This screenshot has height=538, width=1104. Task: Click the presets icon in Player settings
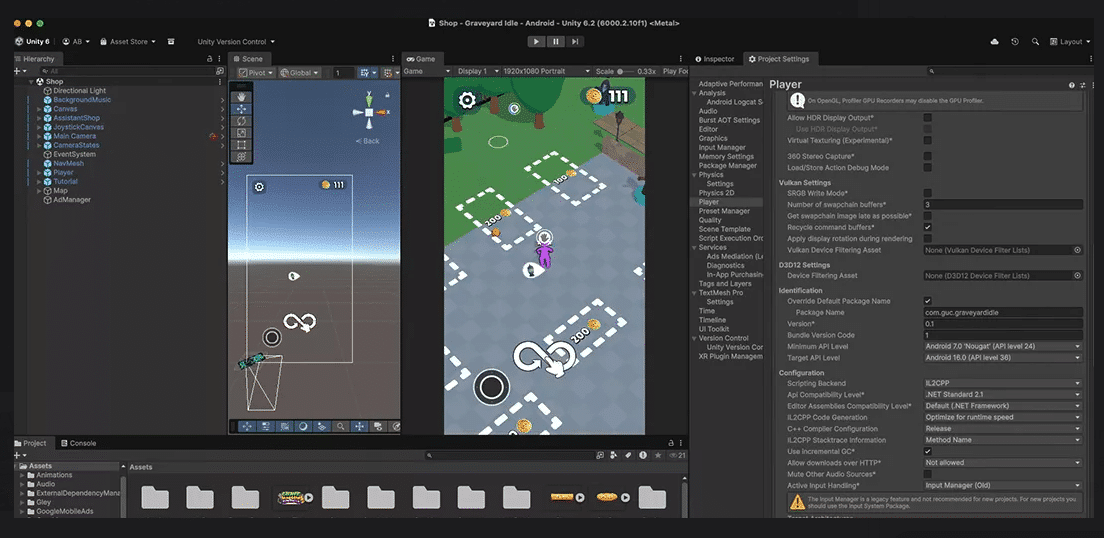[x=1084, y=85]
